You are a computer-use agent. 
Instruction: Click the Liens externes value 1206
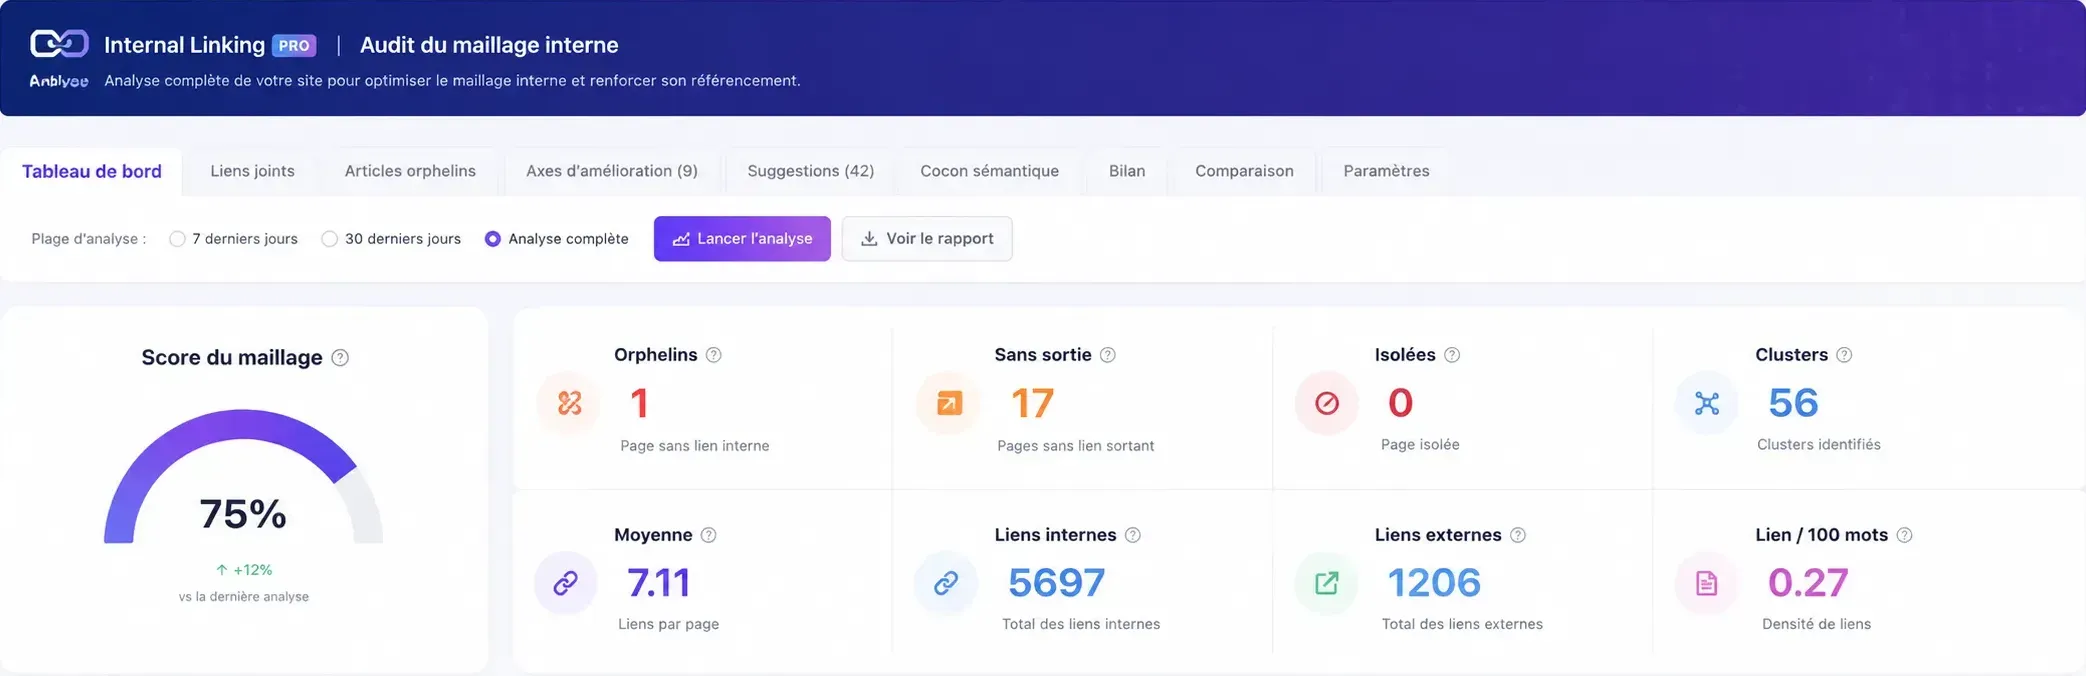pos(1434,583)
